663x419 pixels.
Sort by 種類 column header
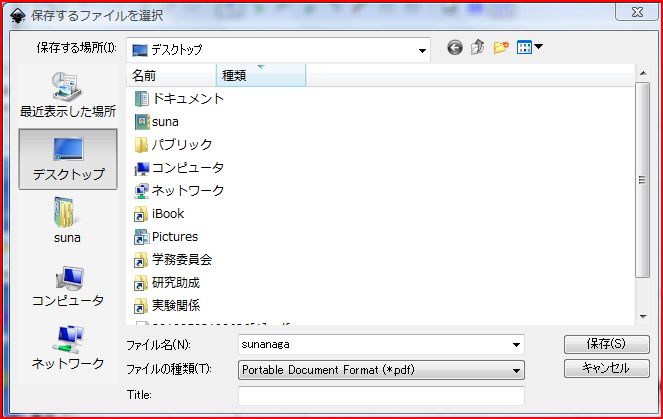(260, 76)
